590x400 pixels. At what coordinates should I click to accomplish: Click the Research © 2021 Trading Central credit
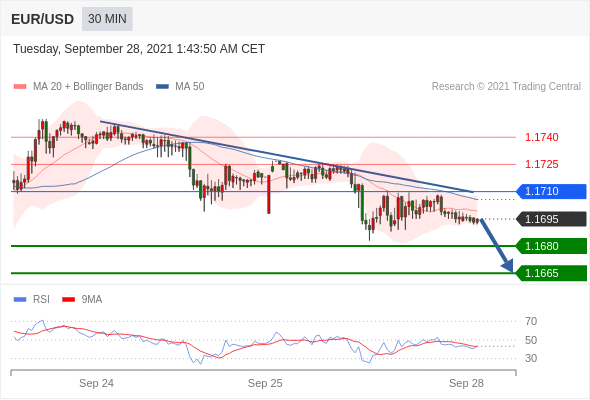click(506, 87)
